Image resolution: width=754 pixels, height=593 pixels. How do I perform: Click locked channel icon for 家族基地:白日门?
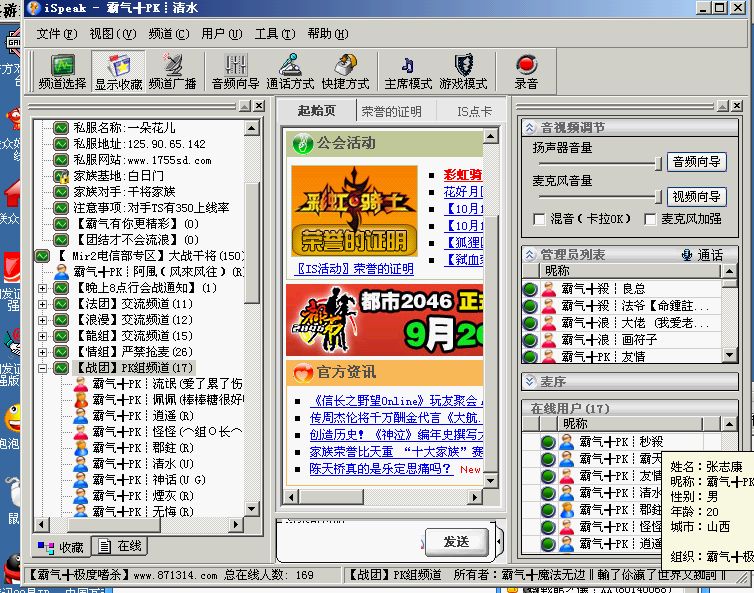(x=61, y=176)
